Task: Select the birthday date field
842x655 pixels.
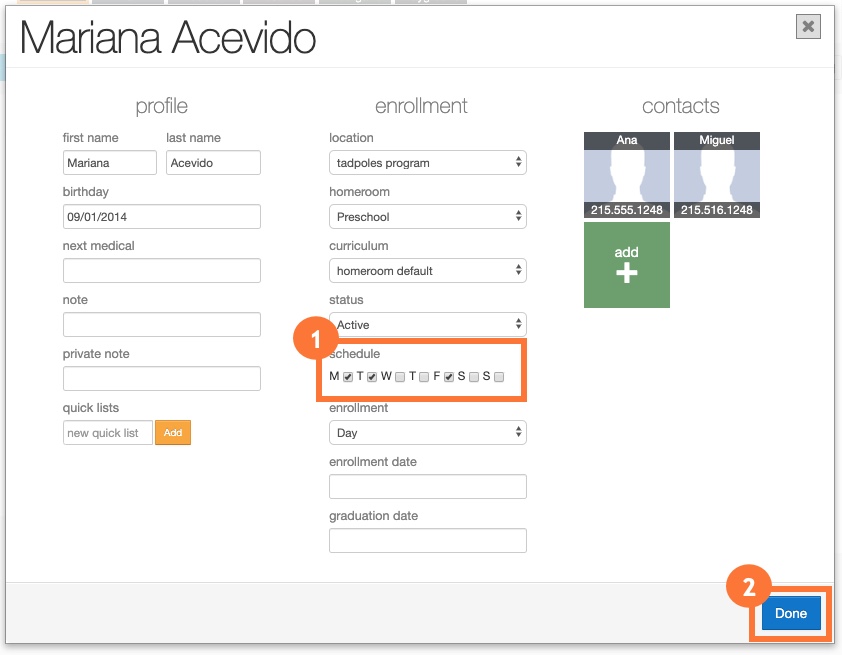Action: click(x=161, y=217)
